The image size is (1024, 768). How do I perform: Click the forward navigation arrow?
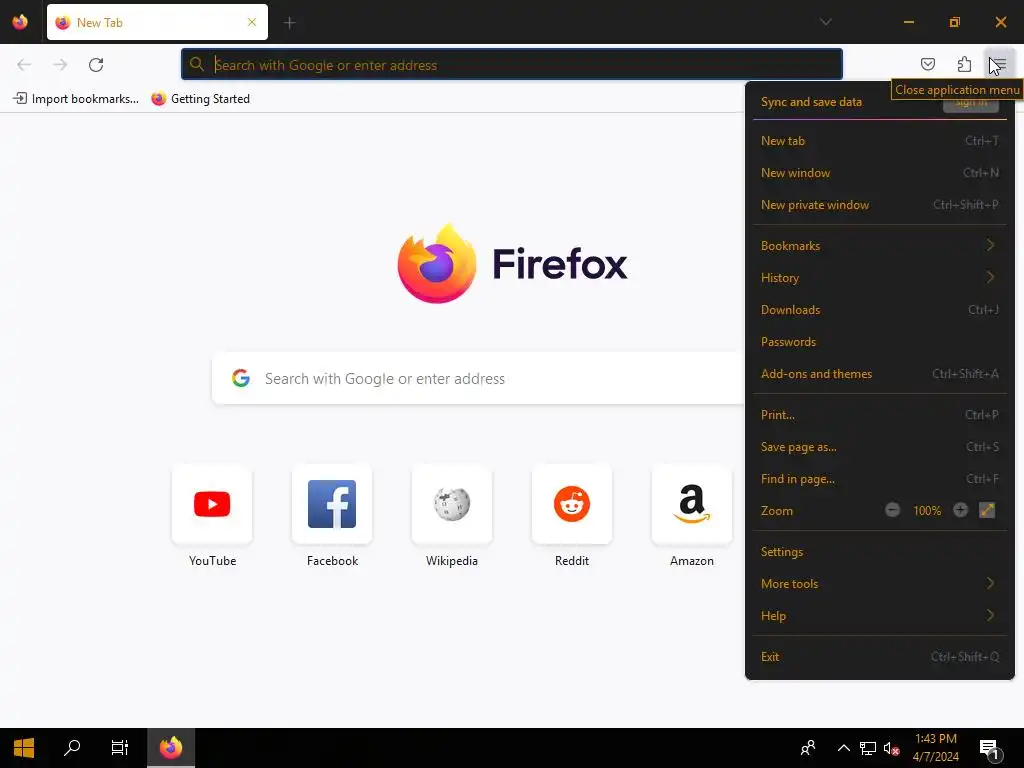tap(60, 65)
